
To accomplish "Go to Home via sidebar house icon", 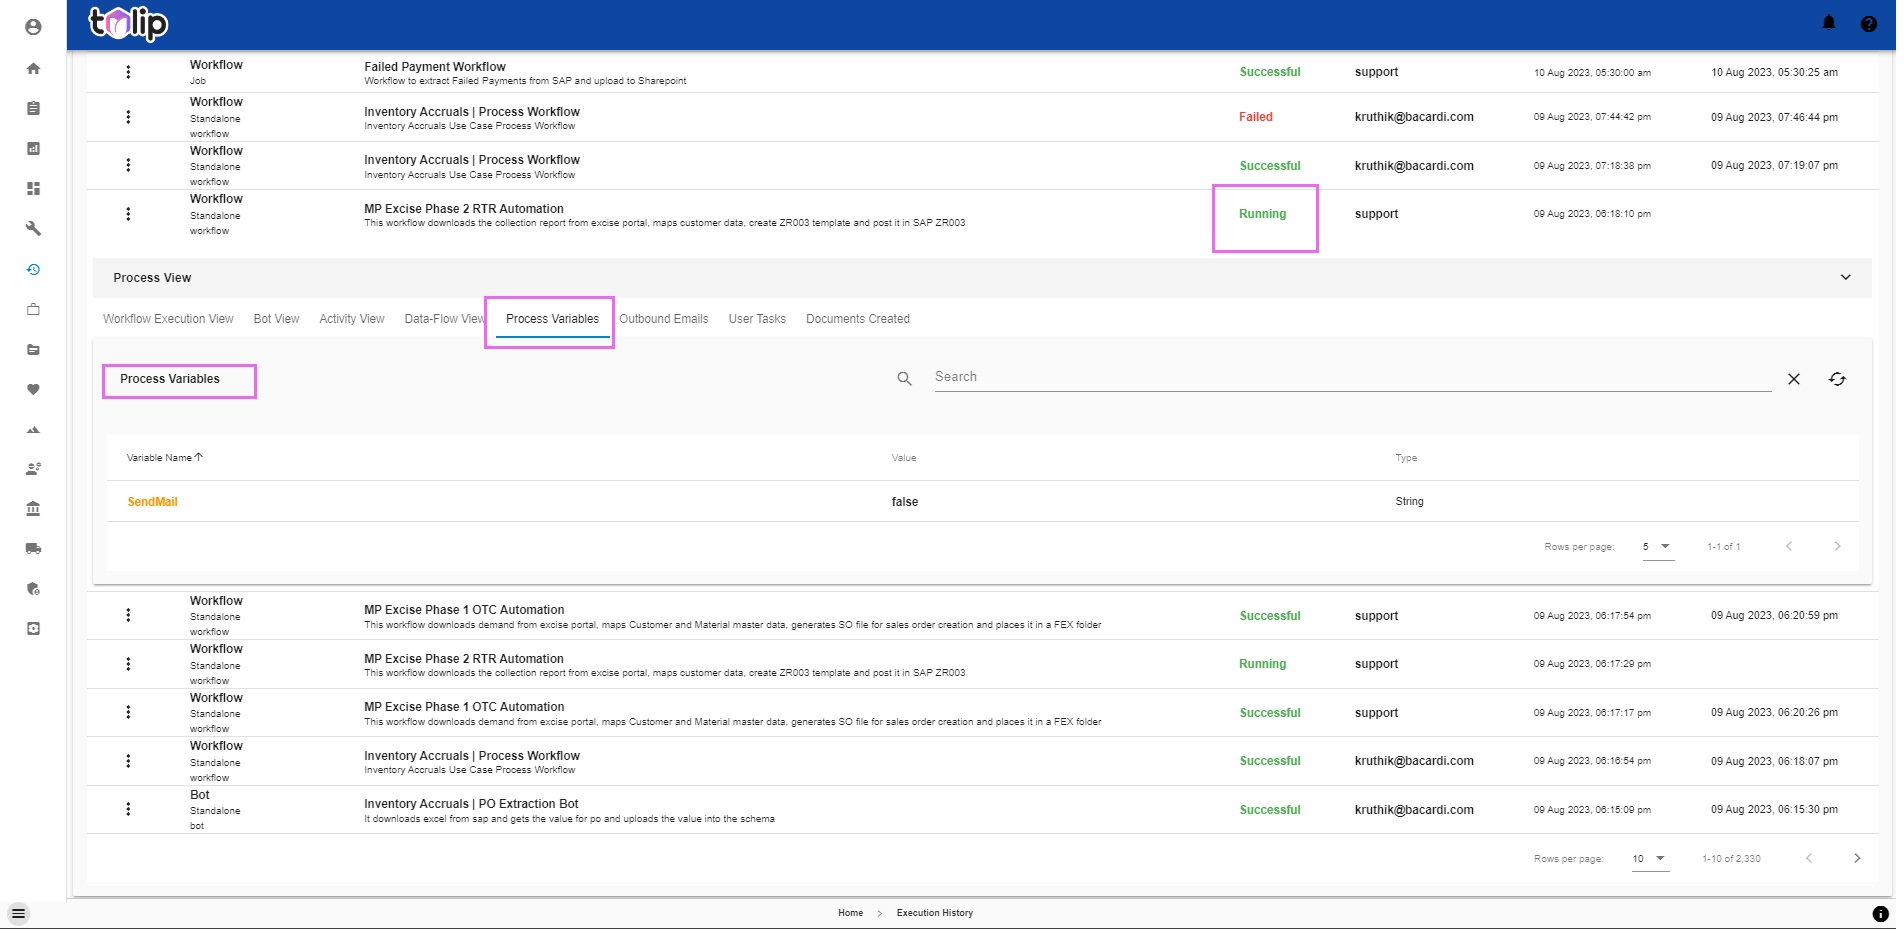I will [x=33, y=68].
